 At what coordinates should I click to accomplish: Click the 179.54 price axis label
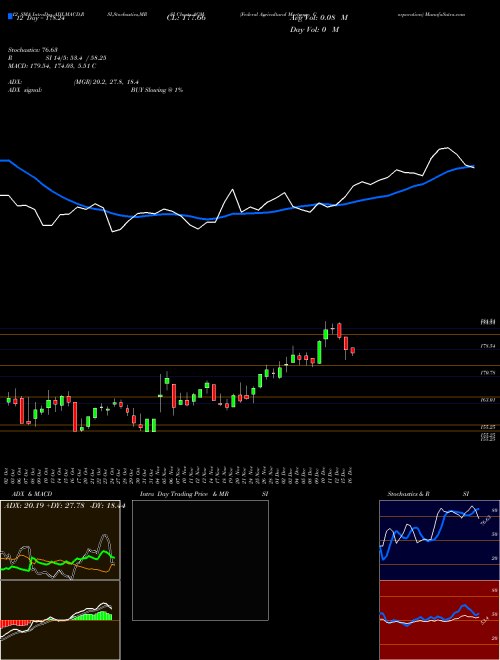click(x=488, y=346)
